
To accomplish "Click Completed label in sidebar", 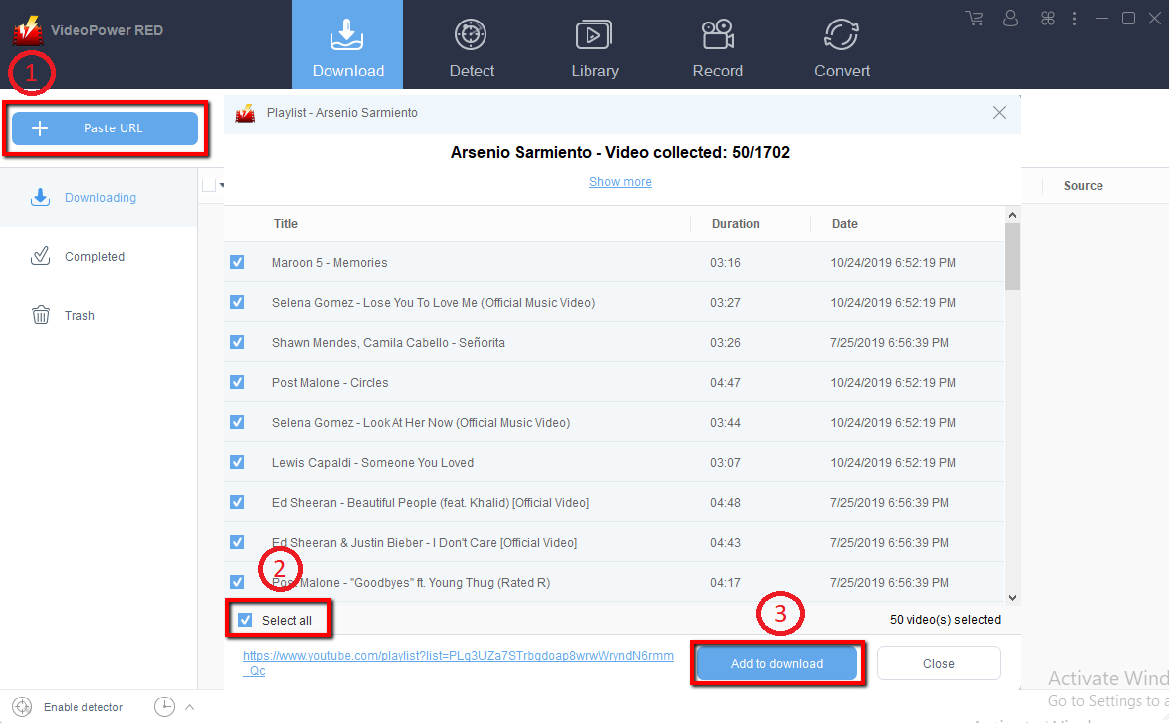I will click(95, 256).
